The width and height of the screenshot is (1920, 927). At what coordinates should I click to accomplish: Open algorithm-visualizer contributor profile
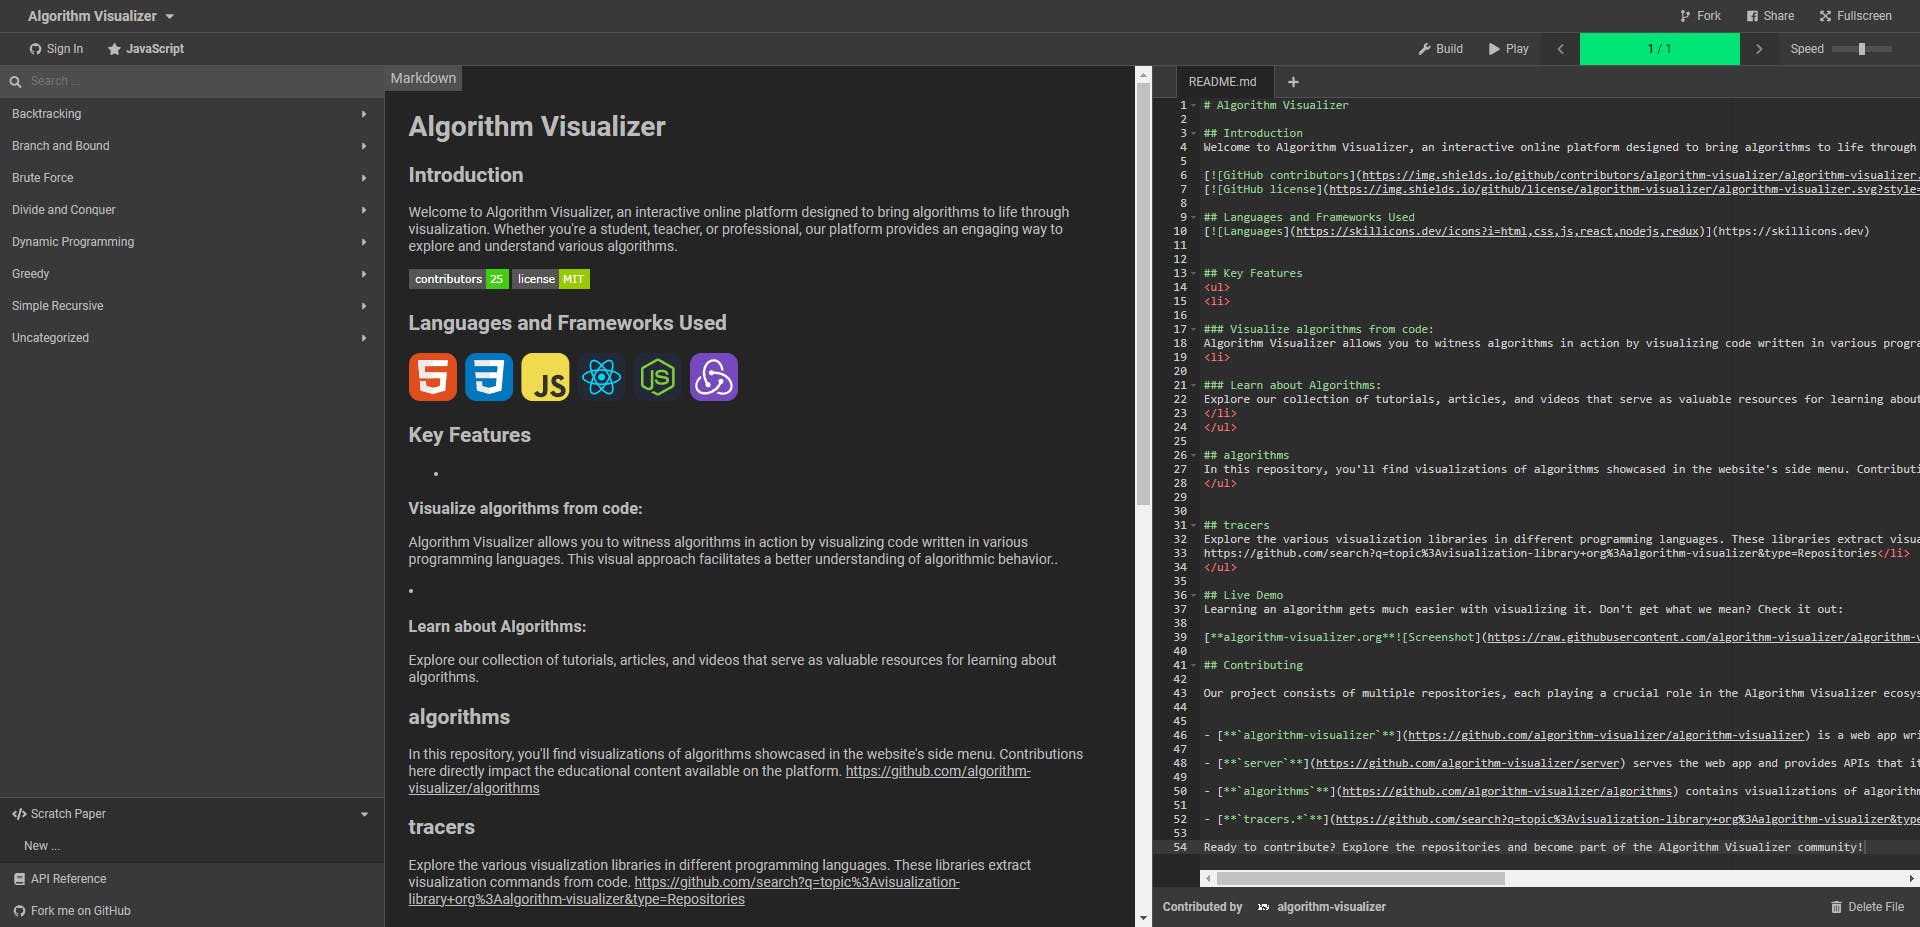[1331, 907]
